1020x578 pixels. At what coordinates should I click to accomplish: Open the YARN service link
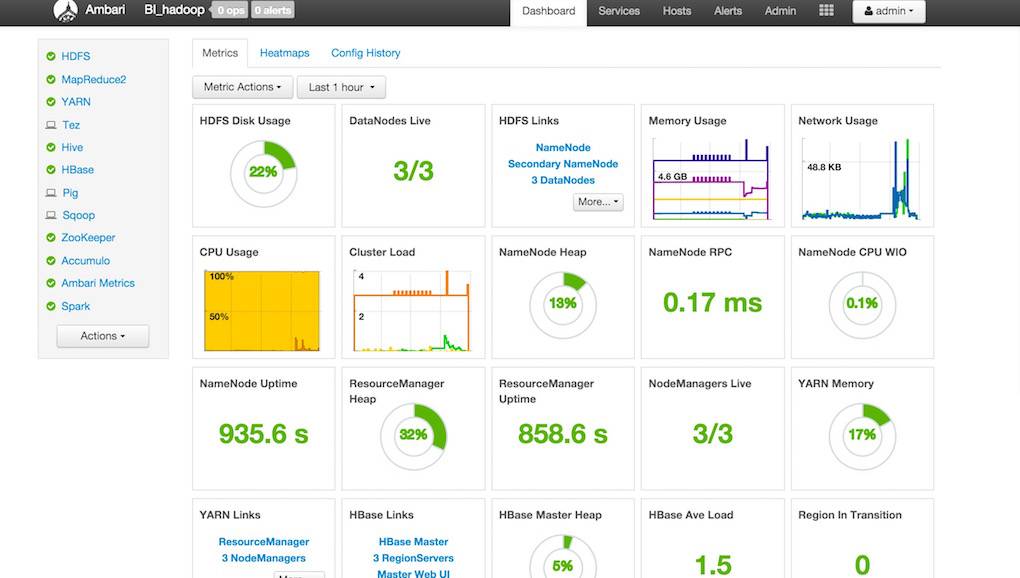tap(76, 102)
